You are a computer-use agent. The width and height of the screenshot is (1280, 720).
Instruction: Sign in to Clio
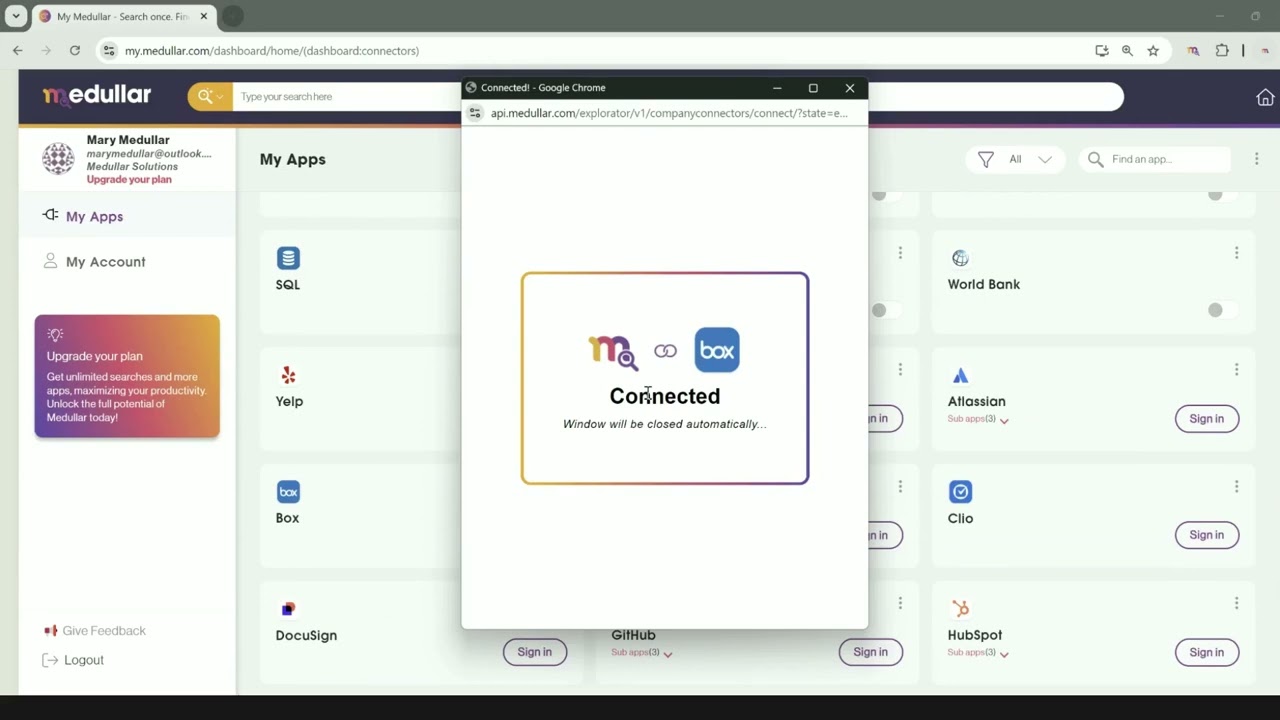coord(1206,535)
